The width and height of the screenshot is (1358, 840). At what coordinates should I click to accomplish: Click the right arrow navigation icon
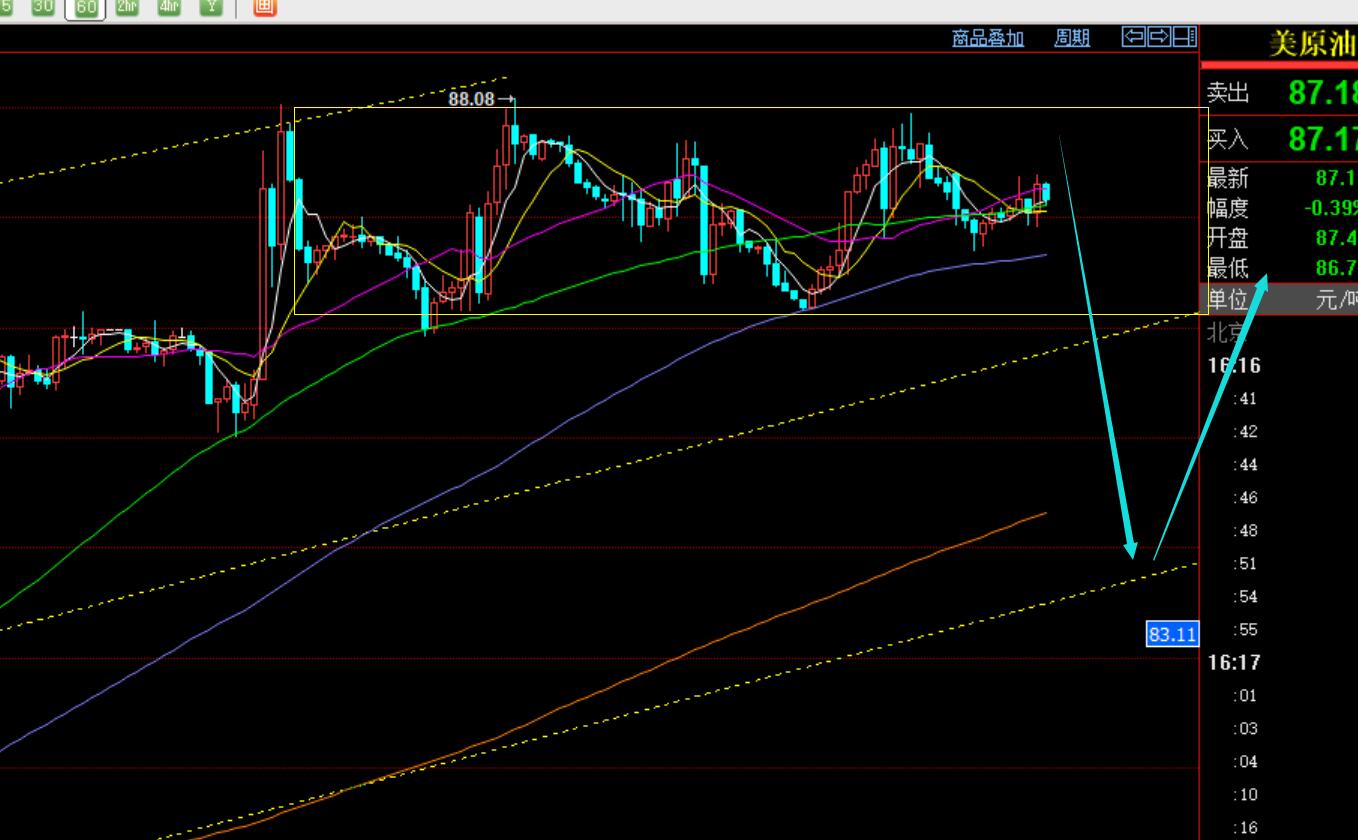pyautogui.click(x=1159, y=38)
